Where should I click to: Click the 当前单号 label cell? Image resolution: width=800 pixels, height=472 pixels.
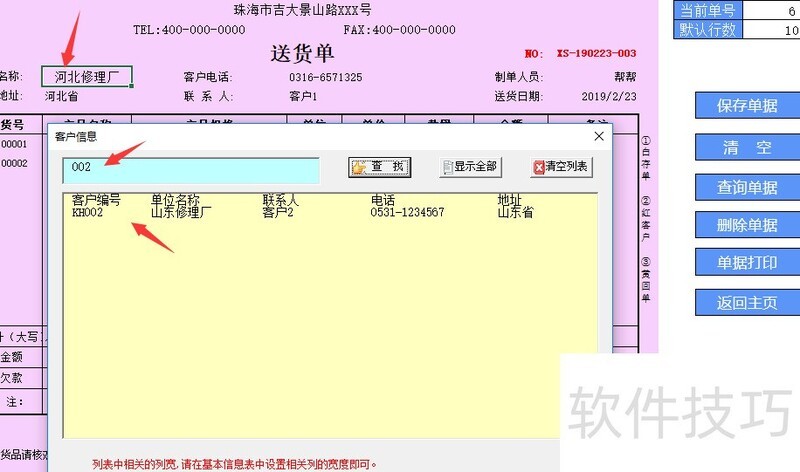click(708, 10)
